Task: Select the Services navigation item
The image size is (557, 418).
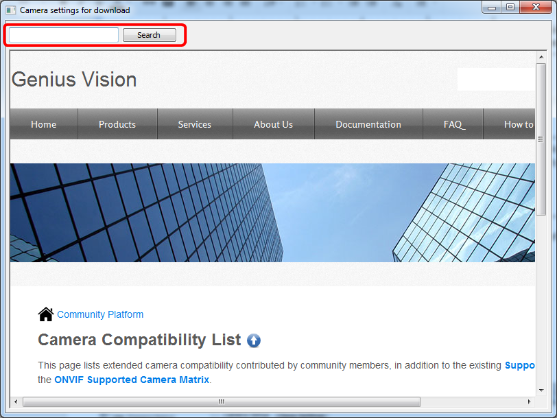Action: click(195, 124)
